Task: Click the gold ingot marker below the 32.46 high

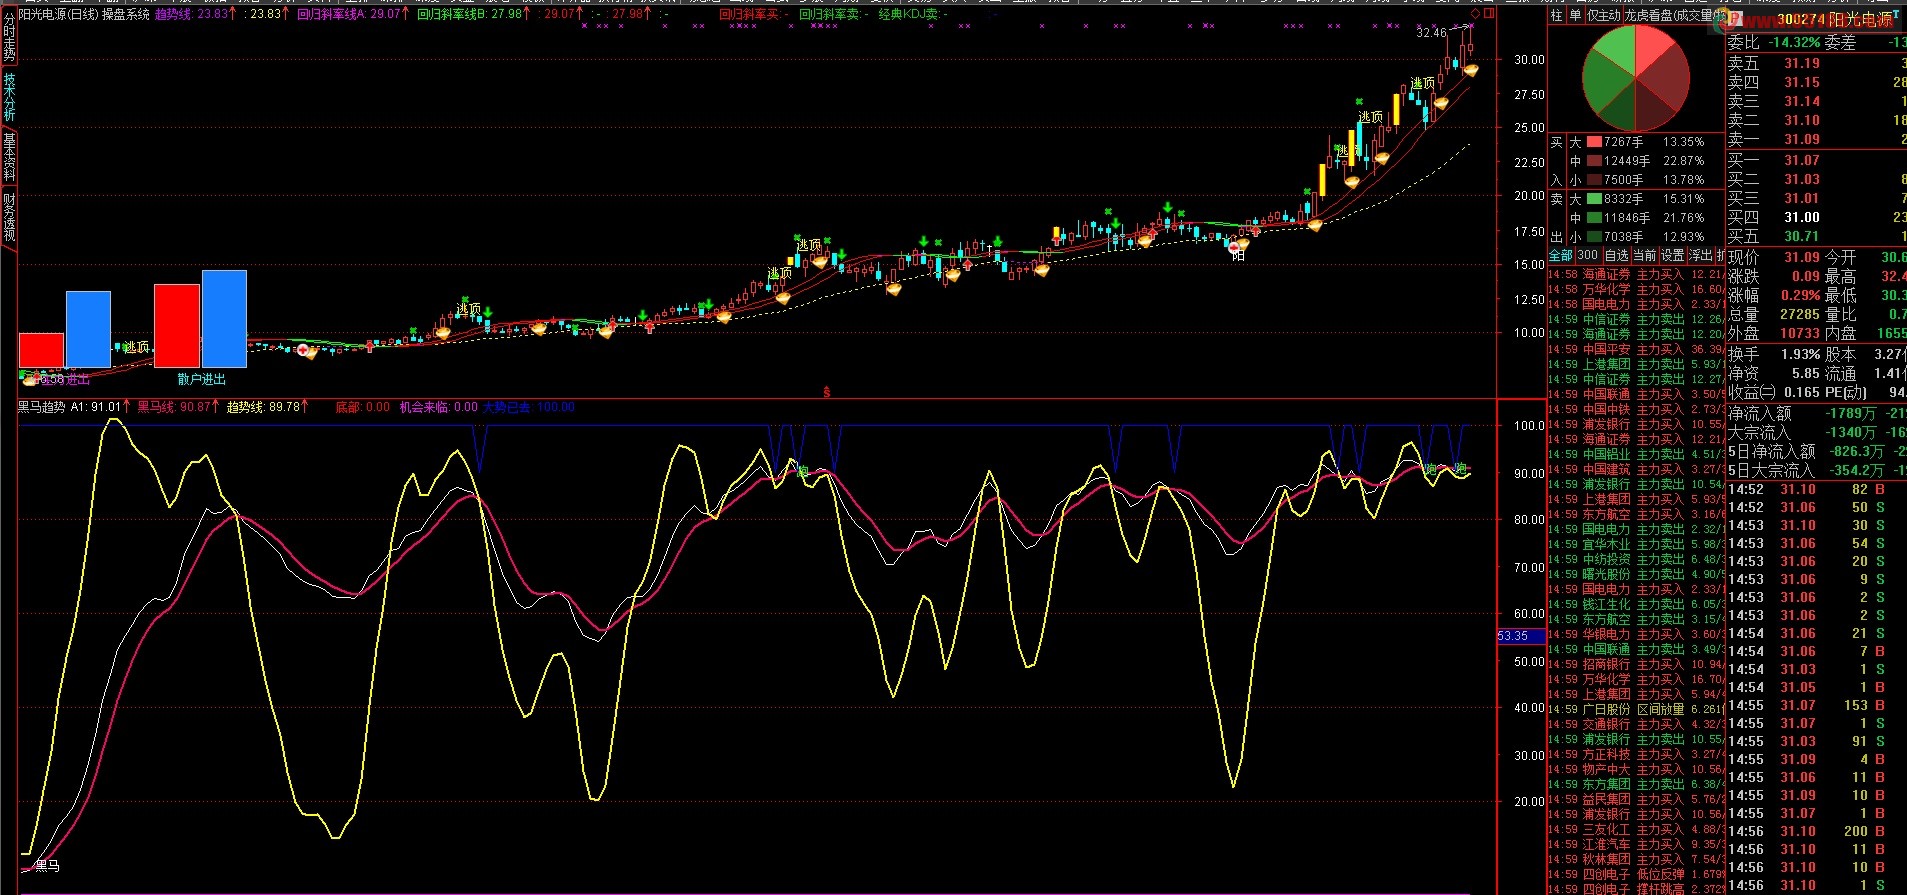Action: click(x=1470, y=70)
